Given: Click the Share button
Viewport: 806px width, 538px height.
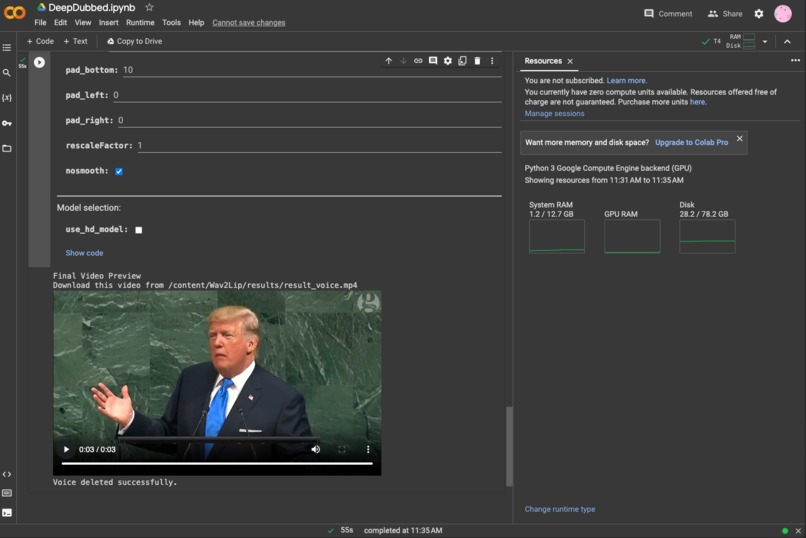Looking at the screenshot, I should click(725, 14).
